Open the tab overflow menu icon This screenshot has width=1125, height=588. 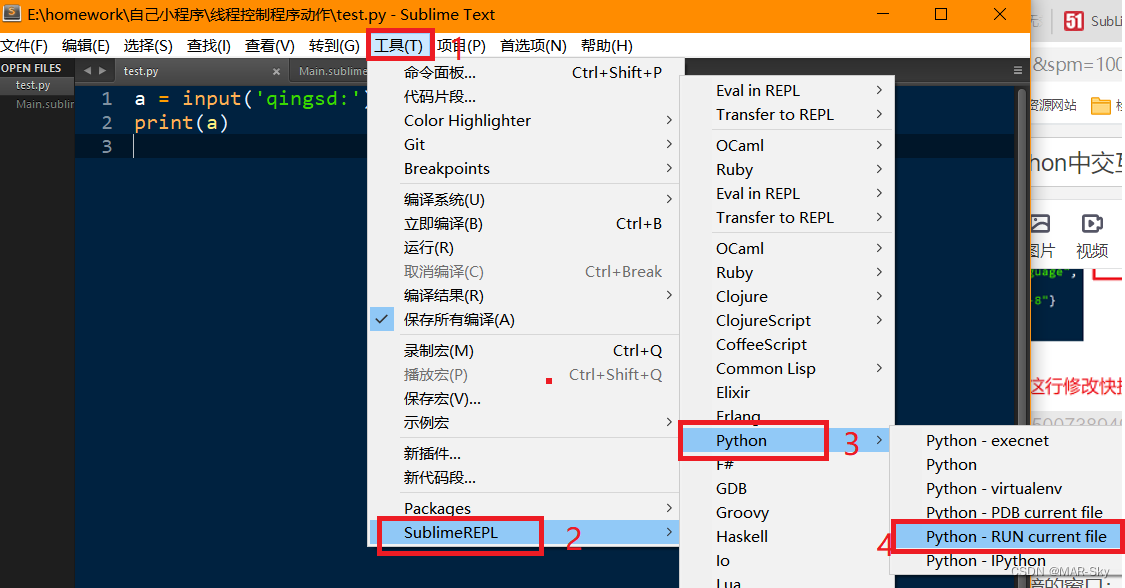tap(1017, 70)
